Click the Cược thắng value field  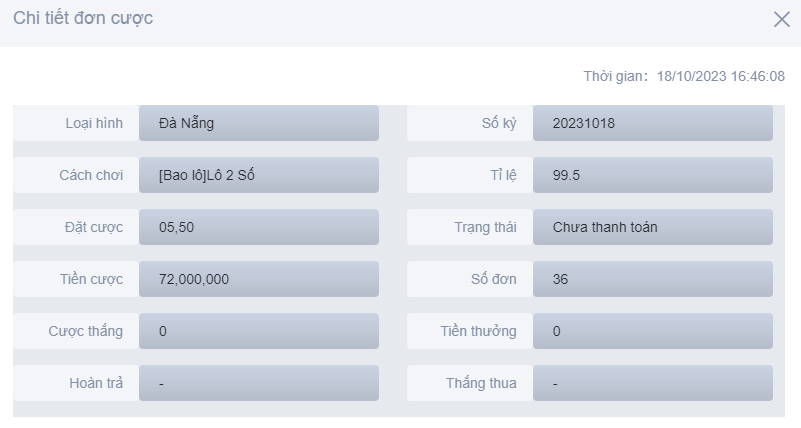[x=259, y=331]
